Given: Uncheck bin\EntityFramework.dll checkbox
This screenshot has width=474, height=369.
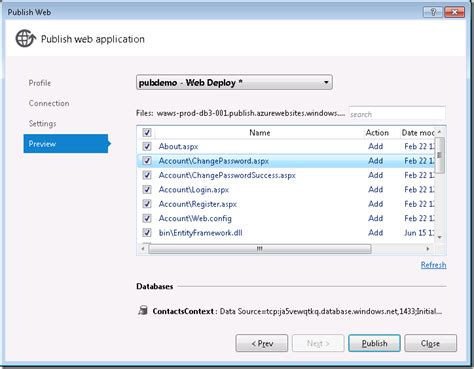Looking at the screenshot, I should pos(147,232).
